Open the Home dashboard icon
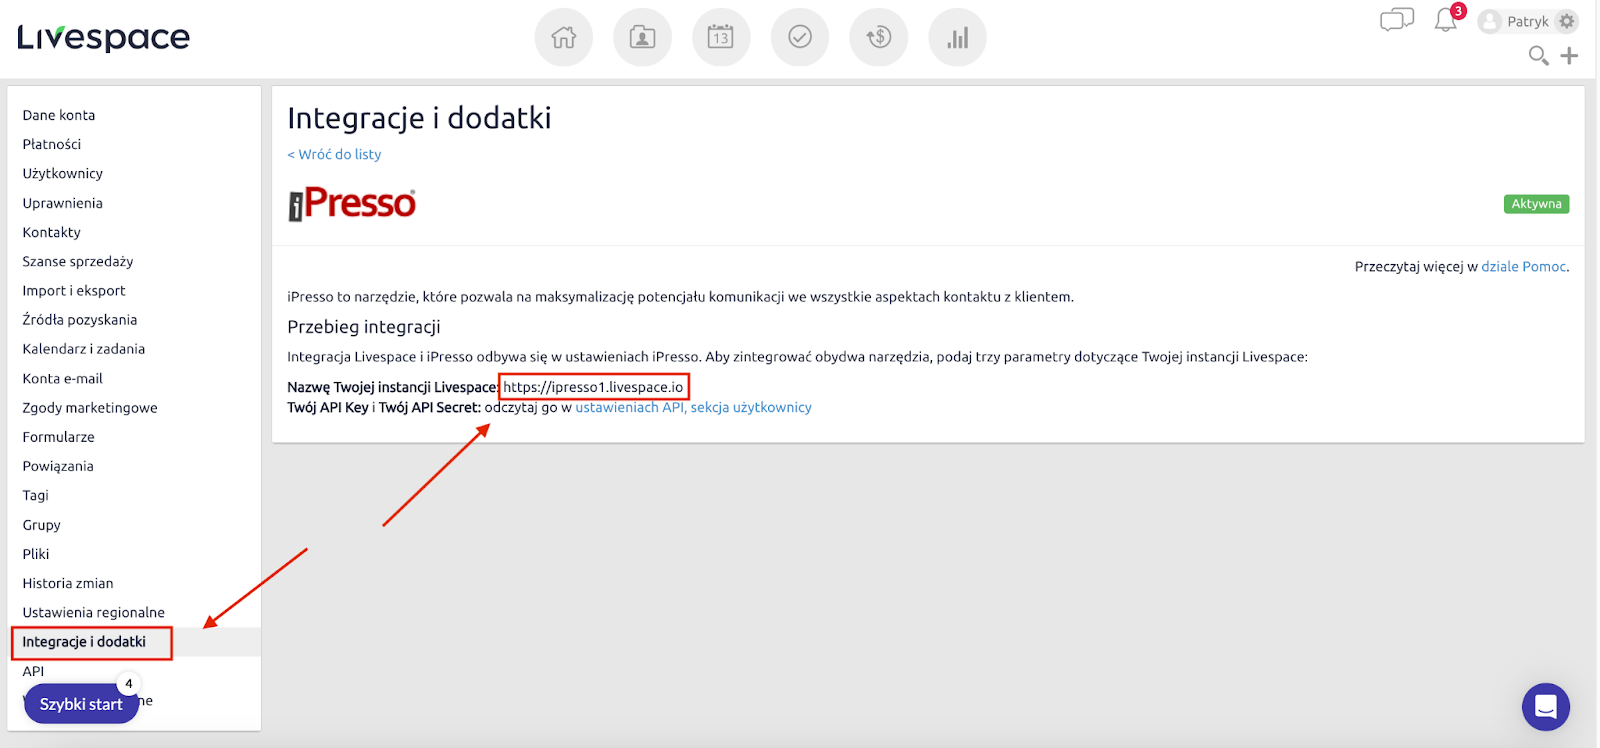 (x=564, y=37)
